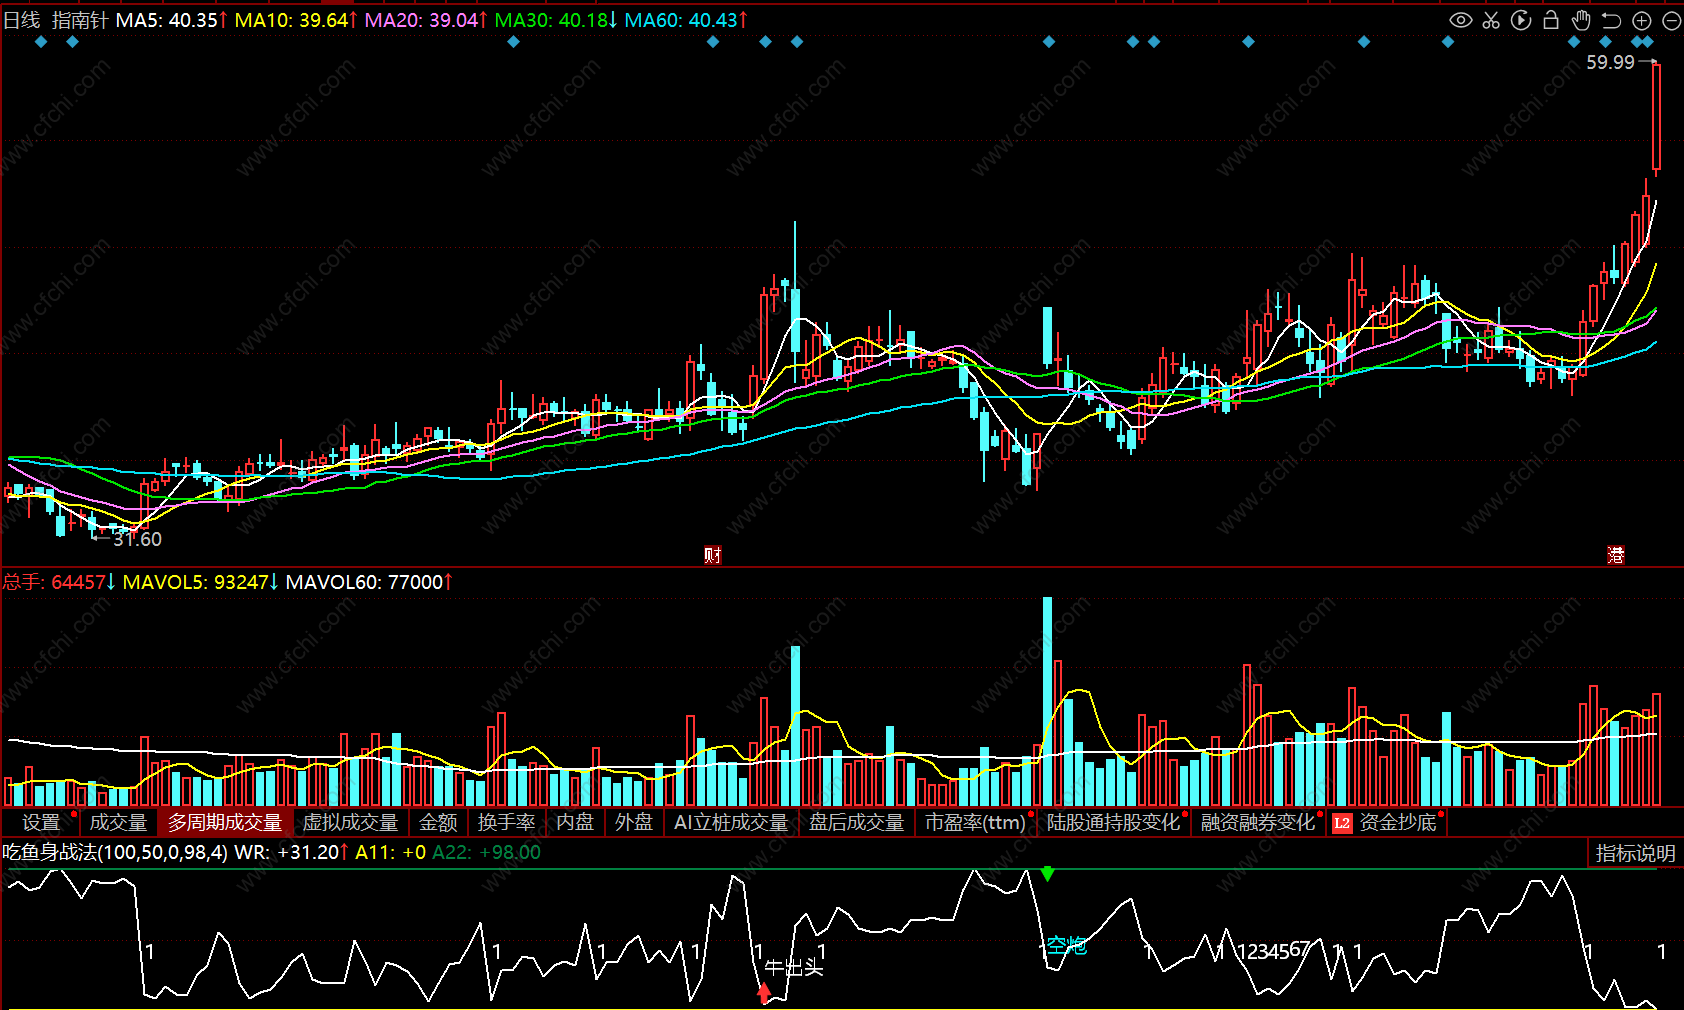Click the 59.99 high price label

(x=1610, y=62)
